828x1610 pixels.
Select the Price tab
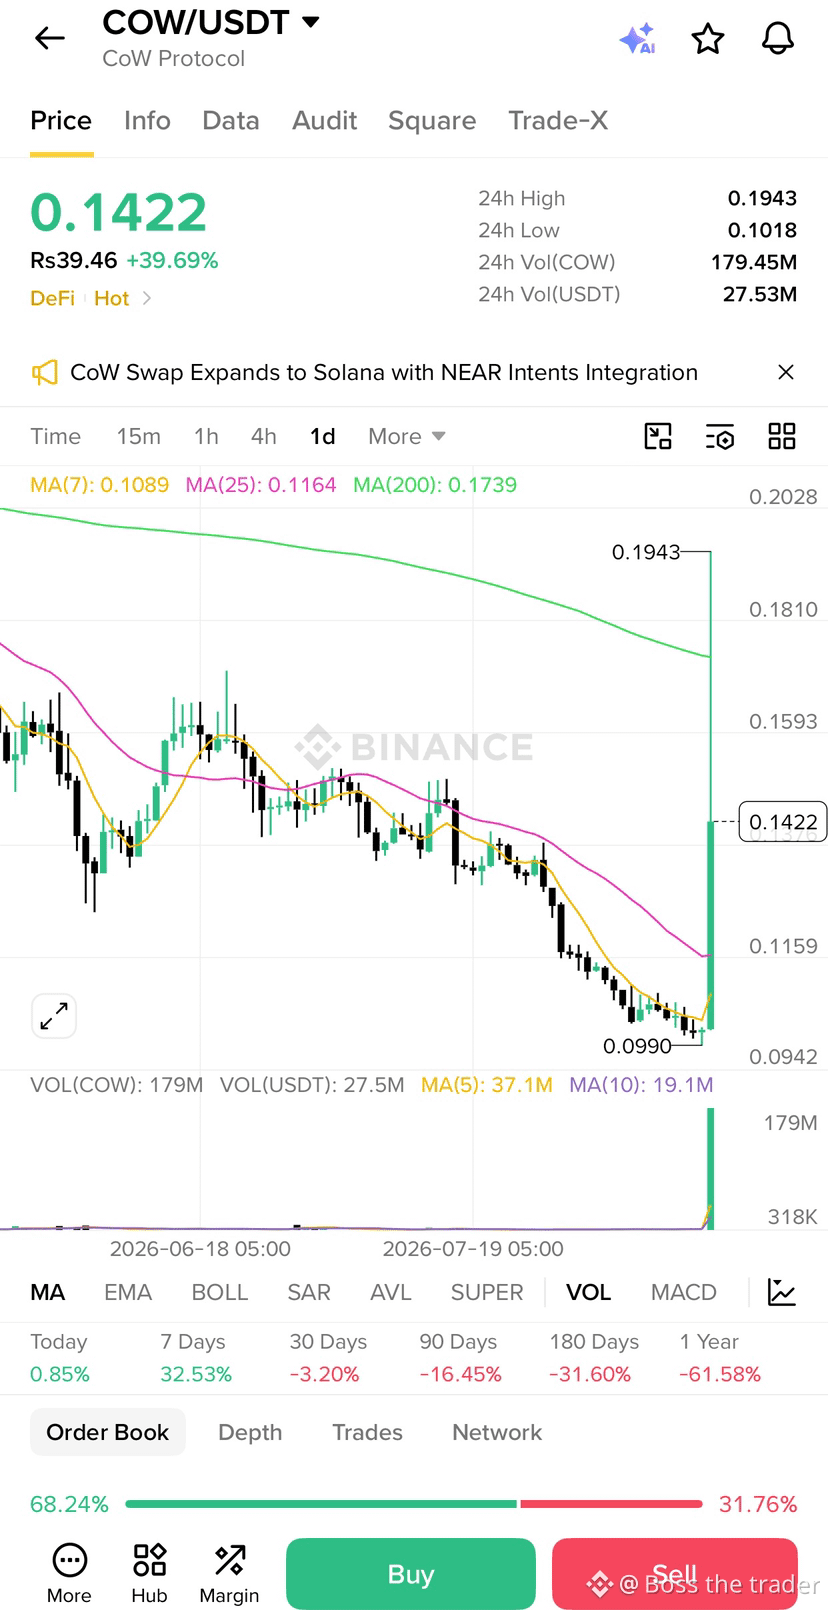tap(61, 121)
